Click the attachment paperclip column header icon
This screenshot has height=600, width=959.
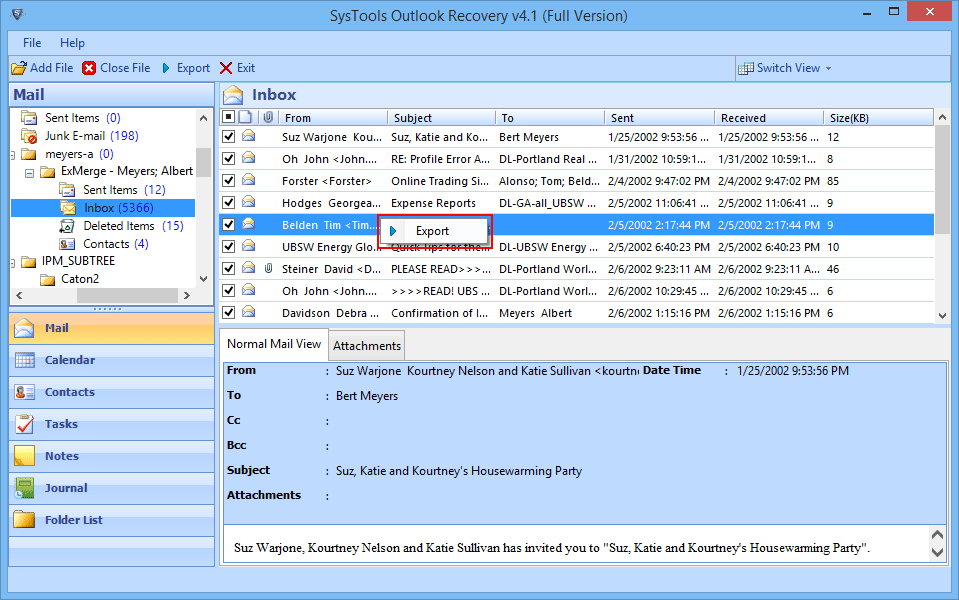(268, 117)
